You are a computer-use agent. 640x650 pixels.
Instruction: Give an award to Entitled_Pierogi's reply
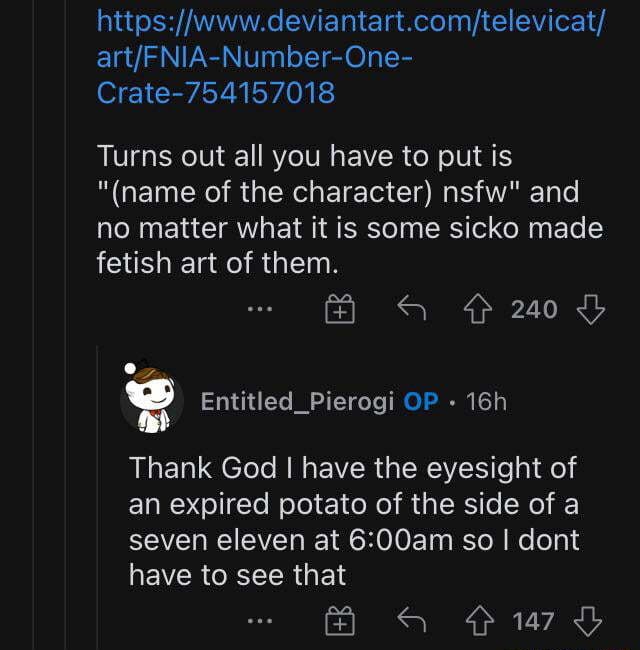[341, 621]
